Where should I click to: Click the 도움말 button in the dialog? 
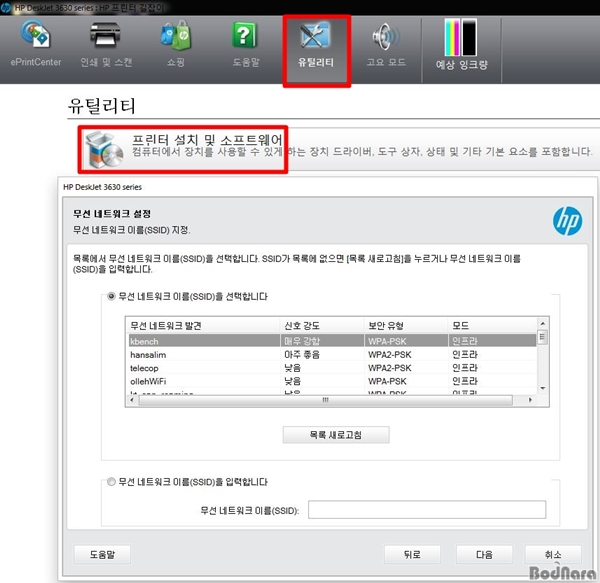[x=102, y=554]
